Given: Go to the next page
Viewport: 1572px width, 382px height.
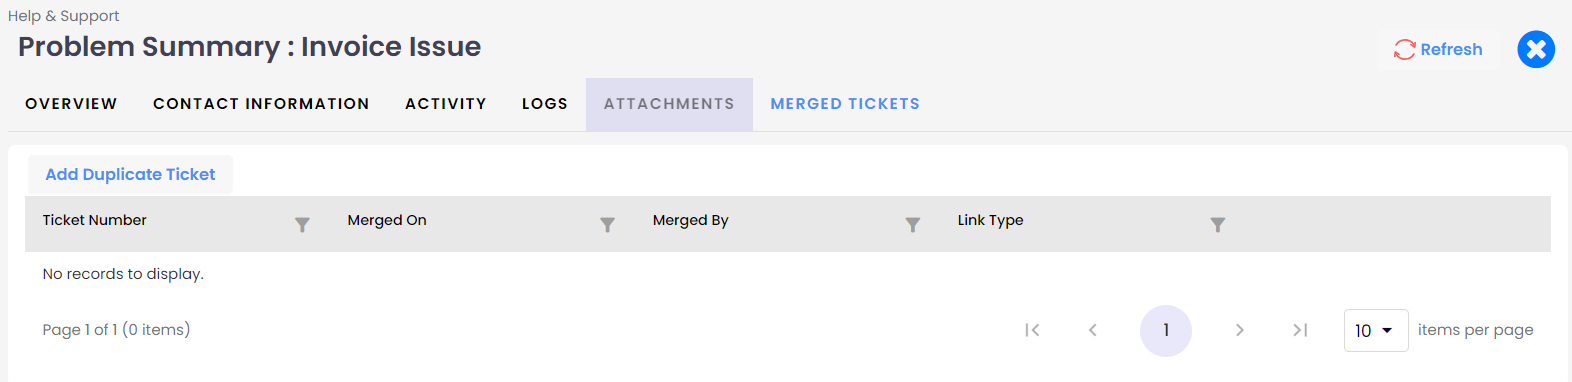Looking at the screenshot, I should pyautogui.click(x=1239, y=330).
